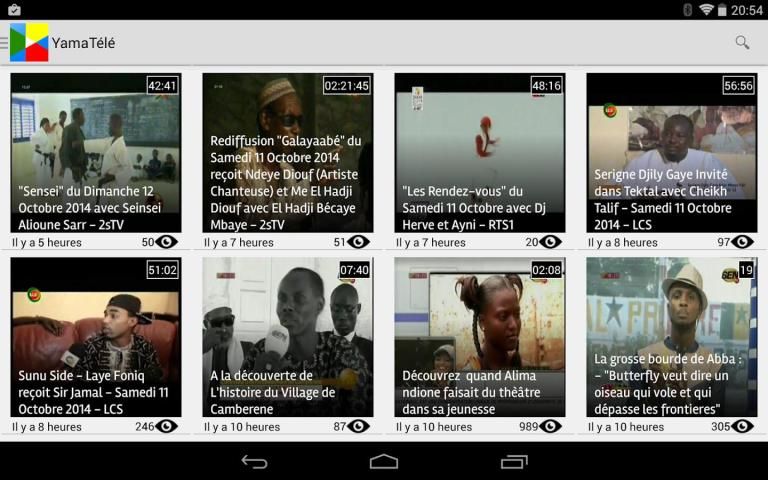The width and height of the screenshot is (768, 480).
Task: Tap the eye icon beside 989 views
Action: point(551,427)
